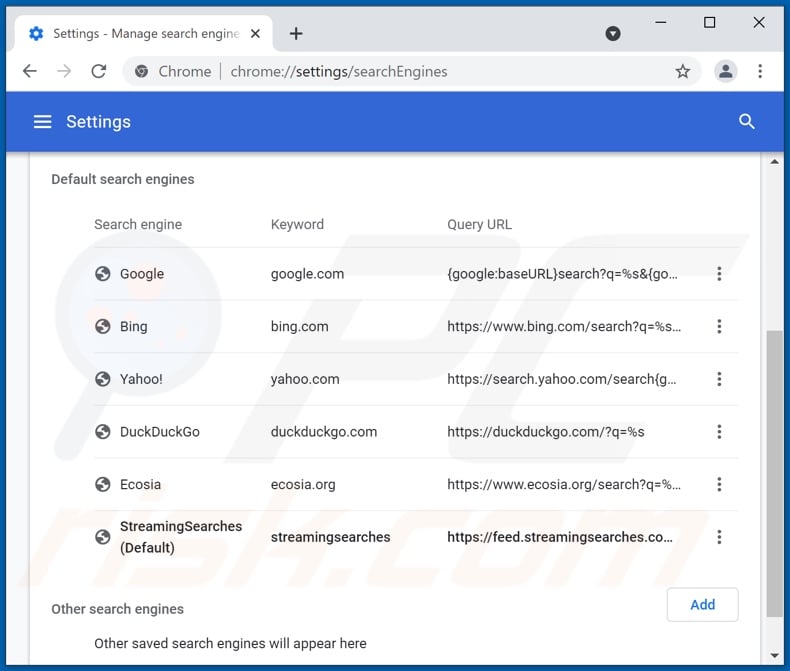Click the scrollbar up arrow
Viewport: 790px width, 671px height.
point(774,162)
